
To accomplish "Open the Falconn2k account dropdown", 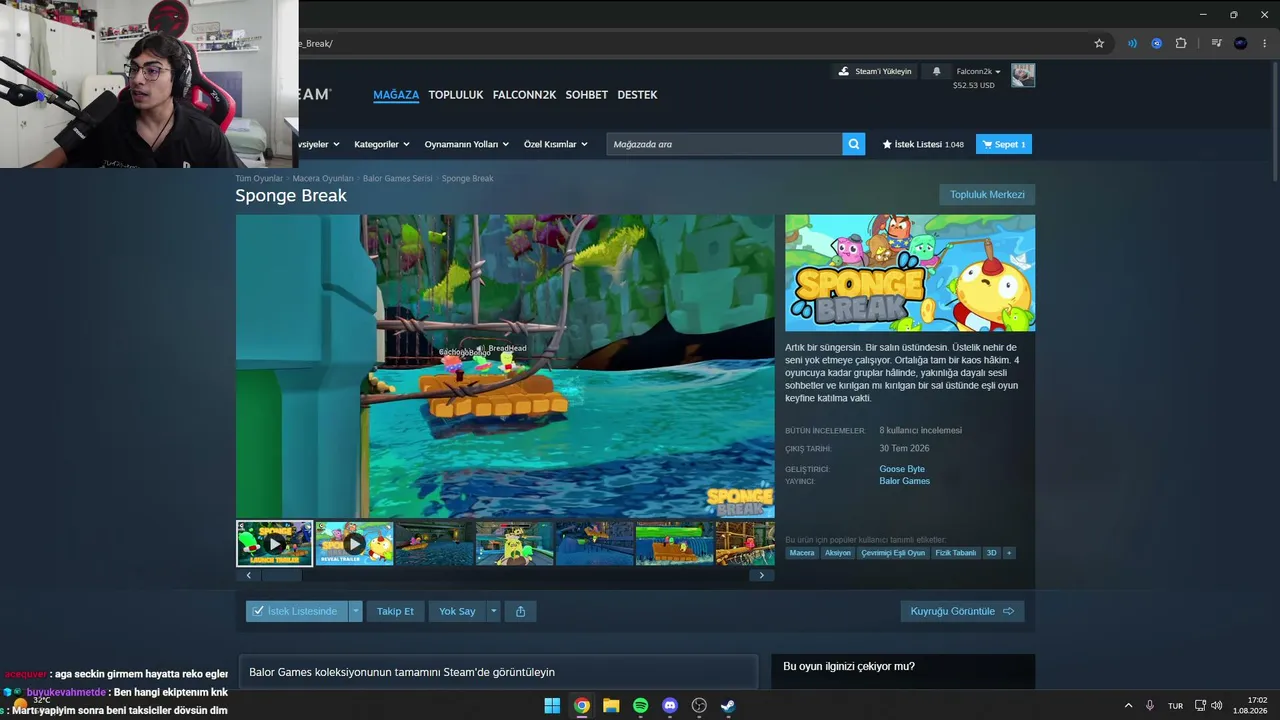I will point(979,71).
